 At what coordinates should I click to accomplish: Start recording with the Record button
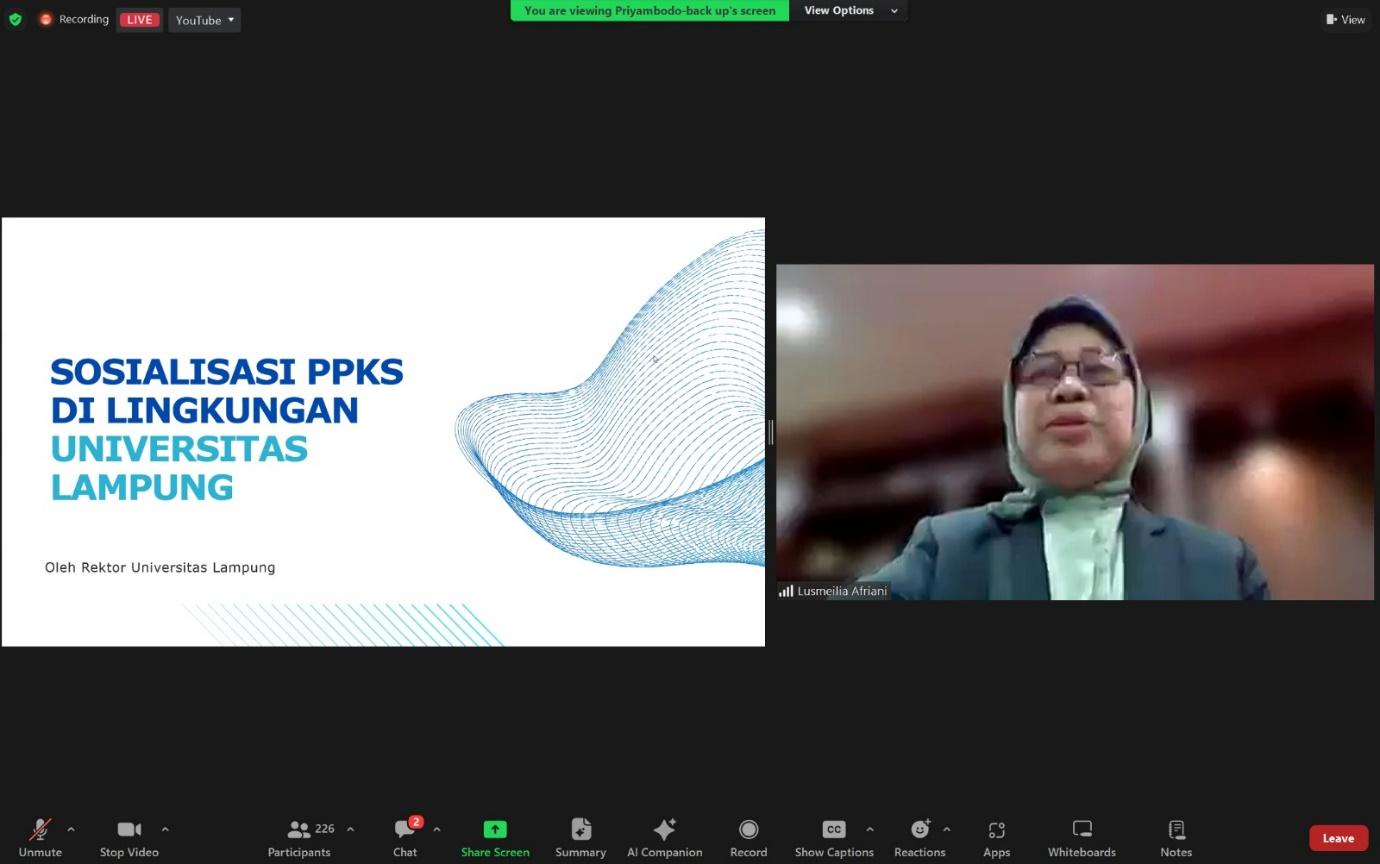[x=748, y=837]
